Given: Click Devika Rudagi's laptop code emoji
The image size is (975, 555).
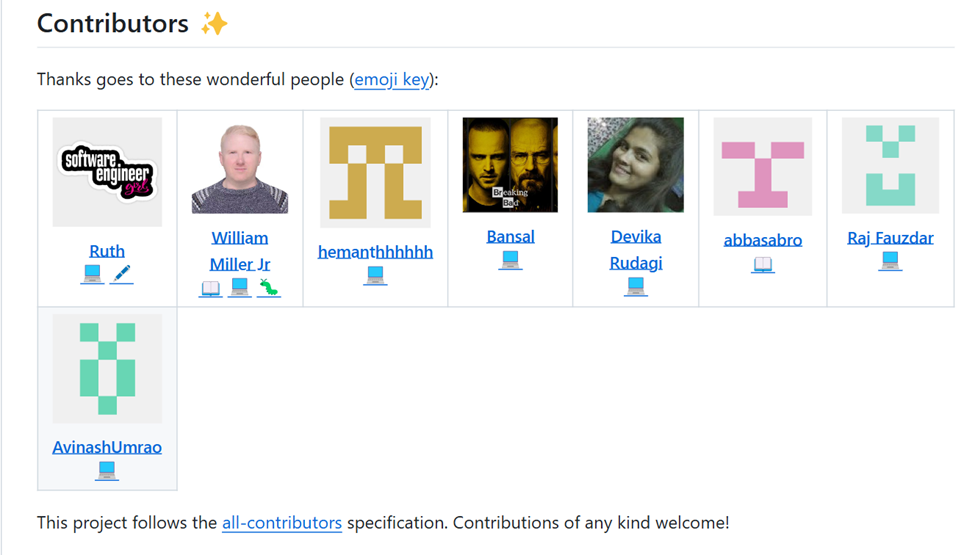Looking at the screenshot, I should [635, 287].
